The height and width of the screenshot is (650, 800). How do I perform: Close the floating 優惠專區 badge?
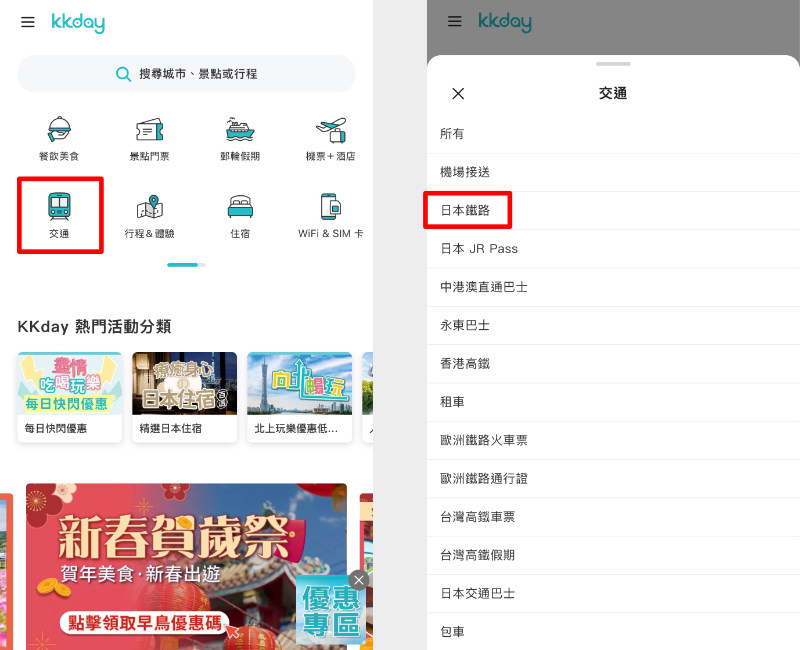(x=359, y=580)
